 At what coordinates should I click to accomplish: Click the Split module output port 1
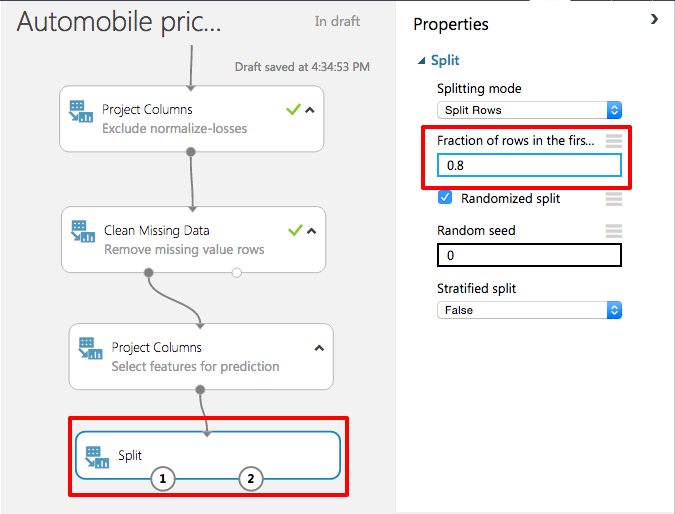pos(163,480)
